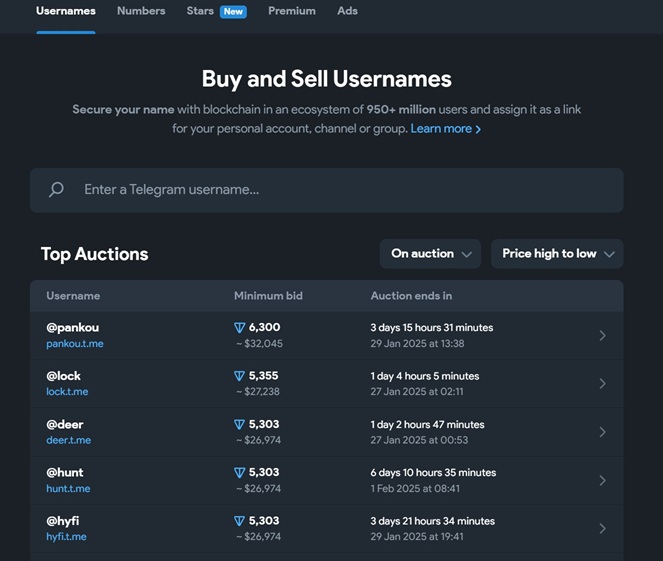Open the pankou.t.me link

tap(74, 344)
